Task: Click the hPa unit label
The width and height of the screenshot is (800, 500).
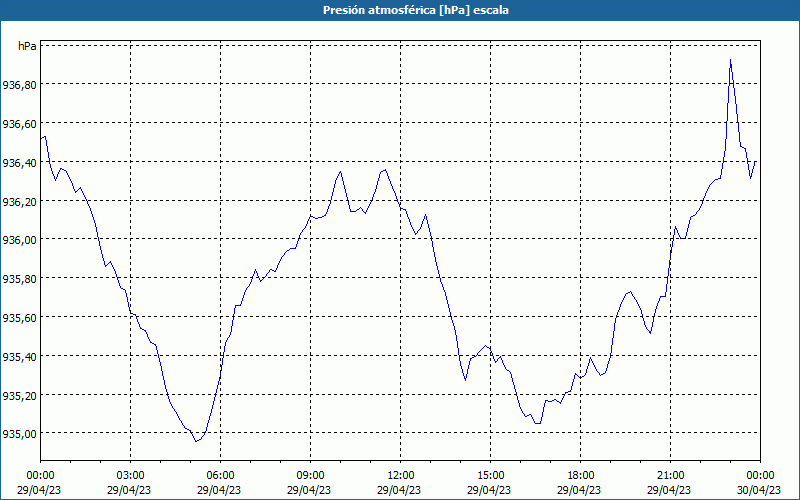Action: (x=27, y=46)
